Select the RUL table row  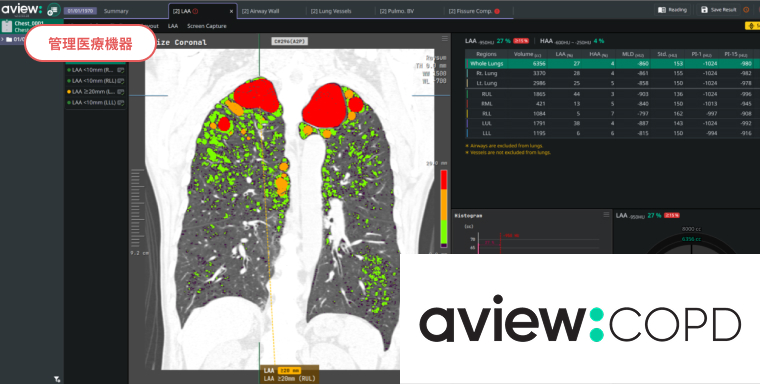tap(612, 94)
